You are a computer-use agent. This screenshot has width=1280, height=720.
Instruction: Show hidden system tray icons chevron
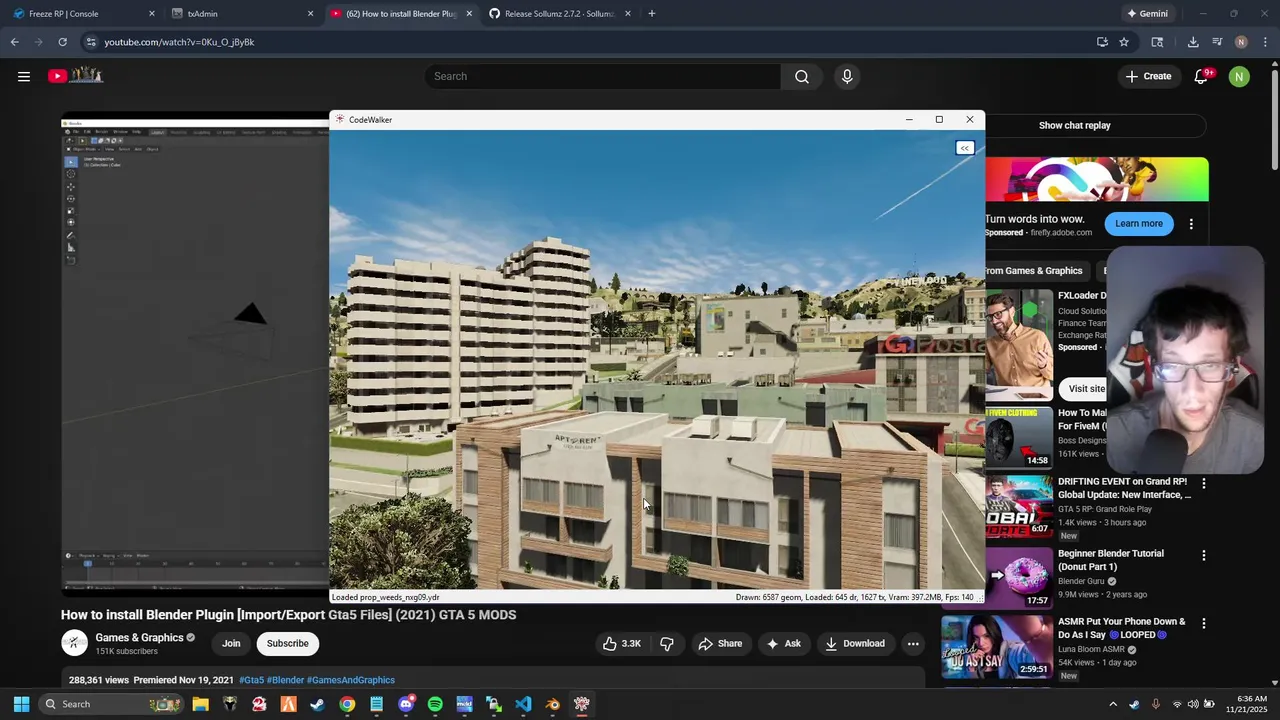click(x=1113, y=704)
